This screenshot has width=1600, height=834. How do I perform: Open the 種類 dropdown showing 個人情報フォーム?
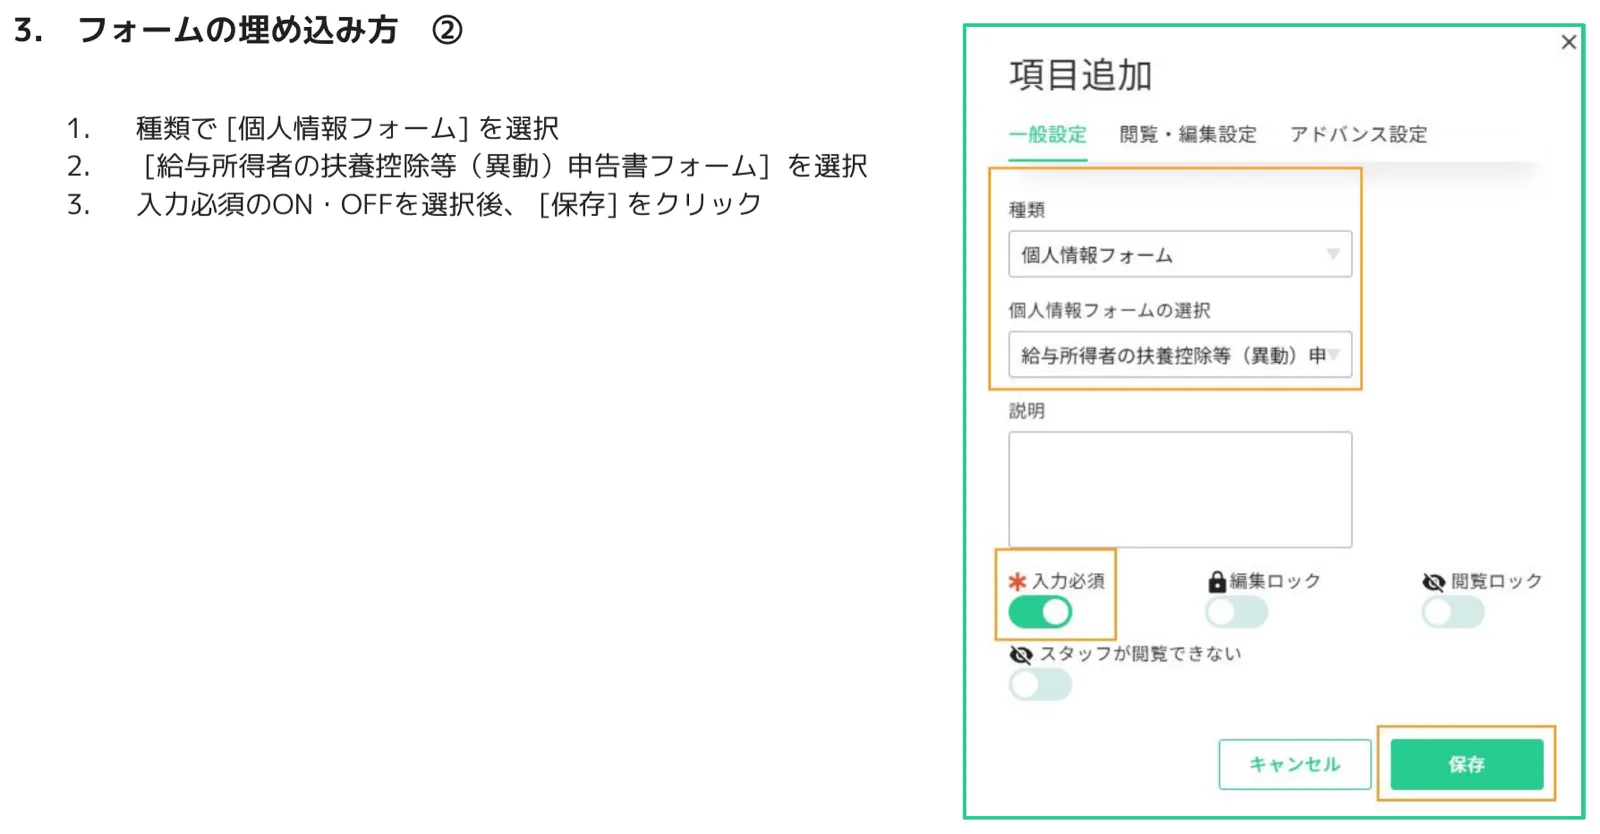click(1180, 255)
